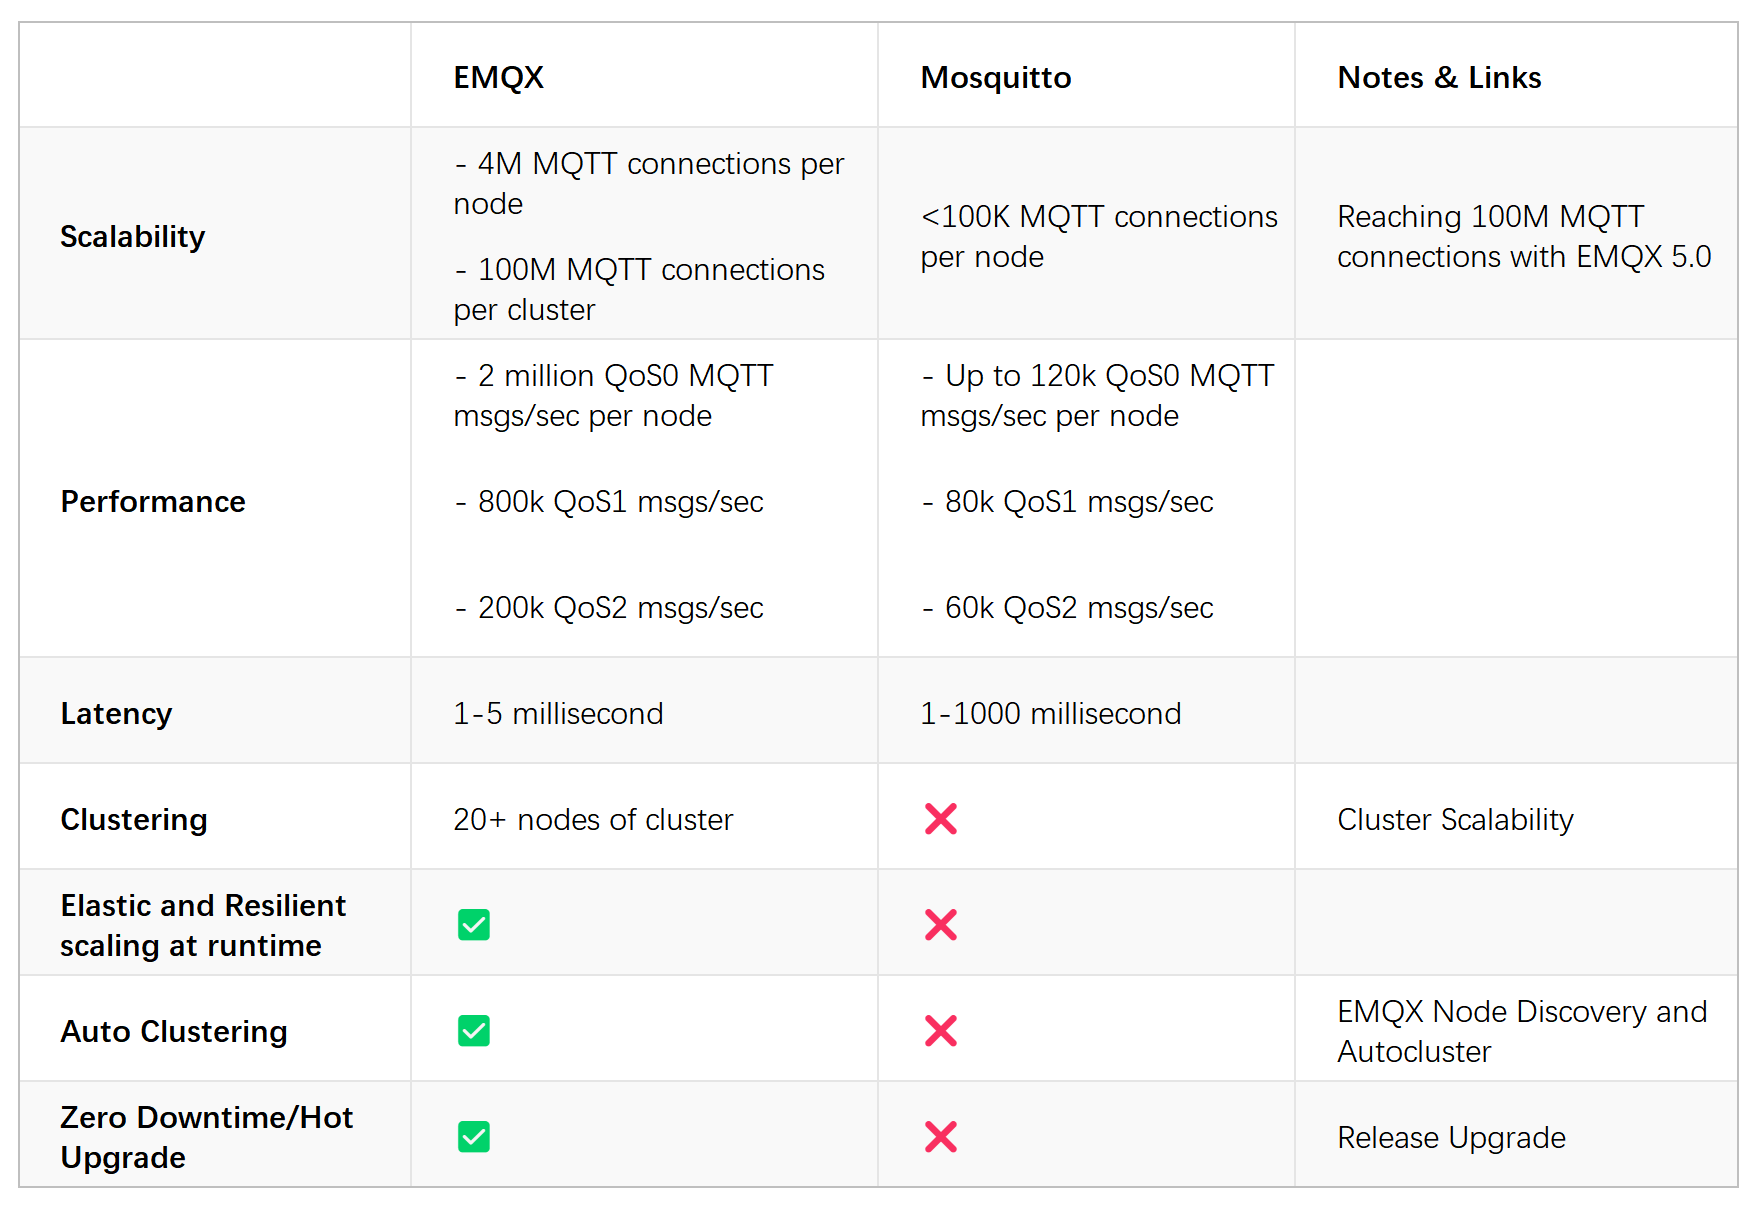
Task: Click green checkmark in Auto Clustering row
Action: point(474,1031)
